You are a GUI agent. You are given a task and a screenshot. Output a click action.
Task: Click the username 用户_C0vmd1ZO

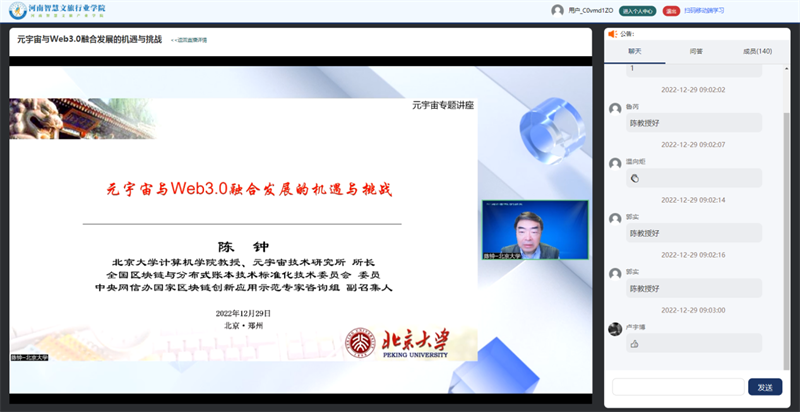tap(590, 11)
